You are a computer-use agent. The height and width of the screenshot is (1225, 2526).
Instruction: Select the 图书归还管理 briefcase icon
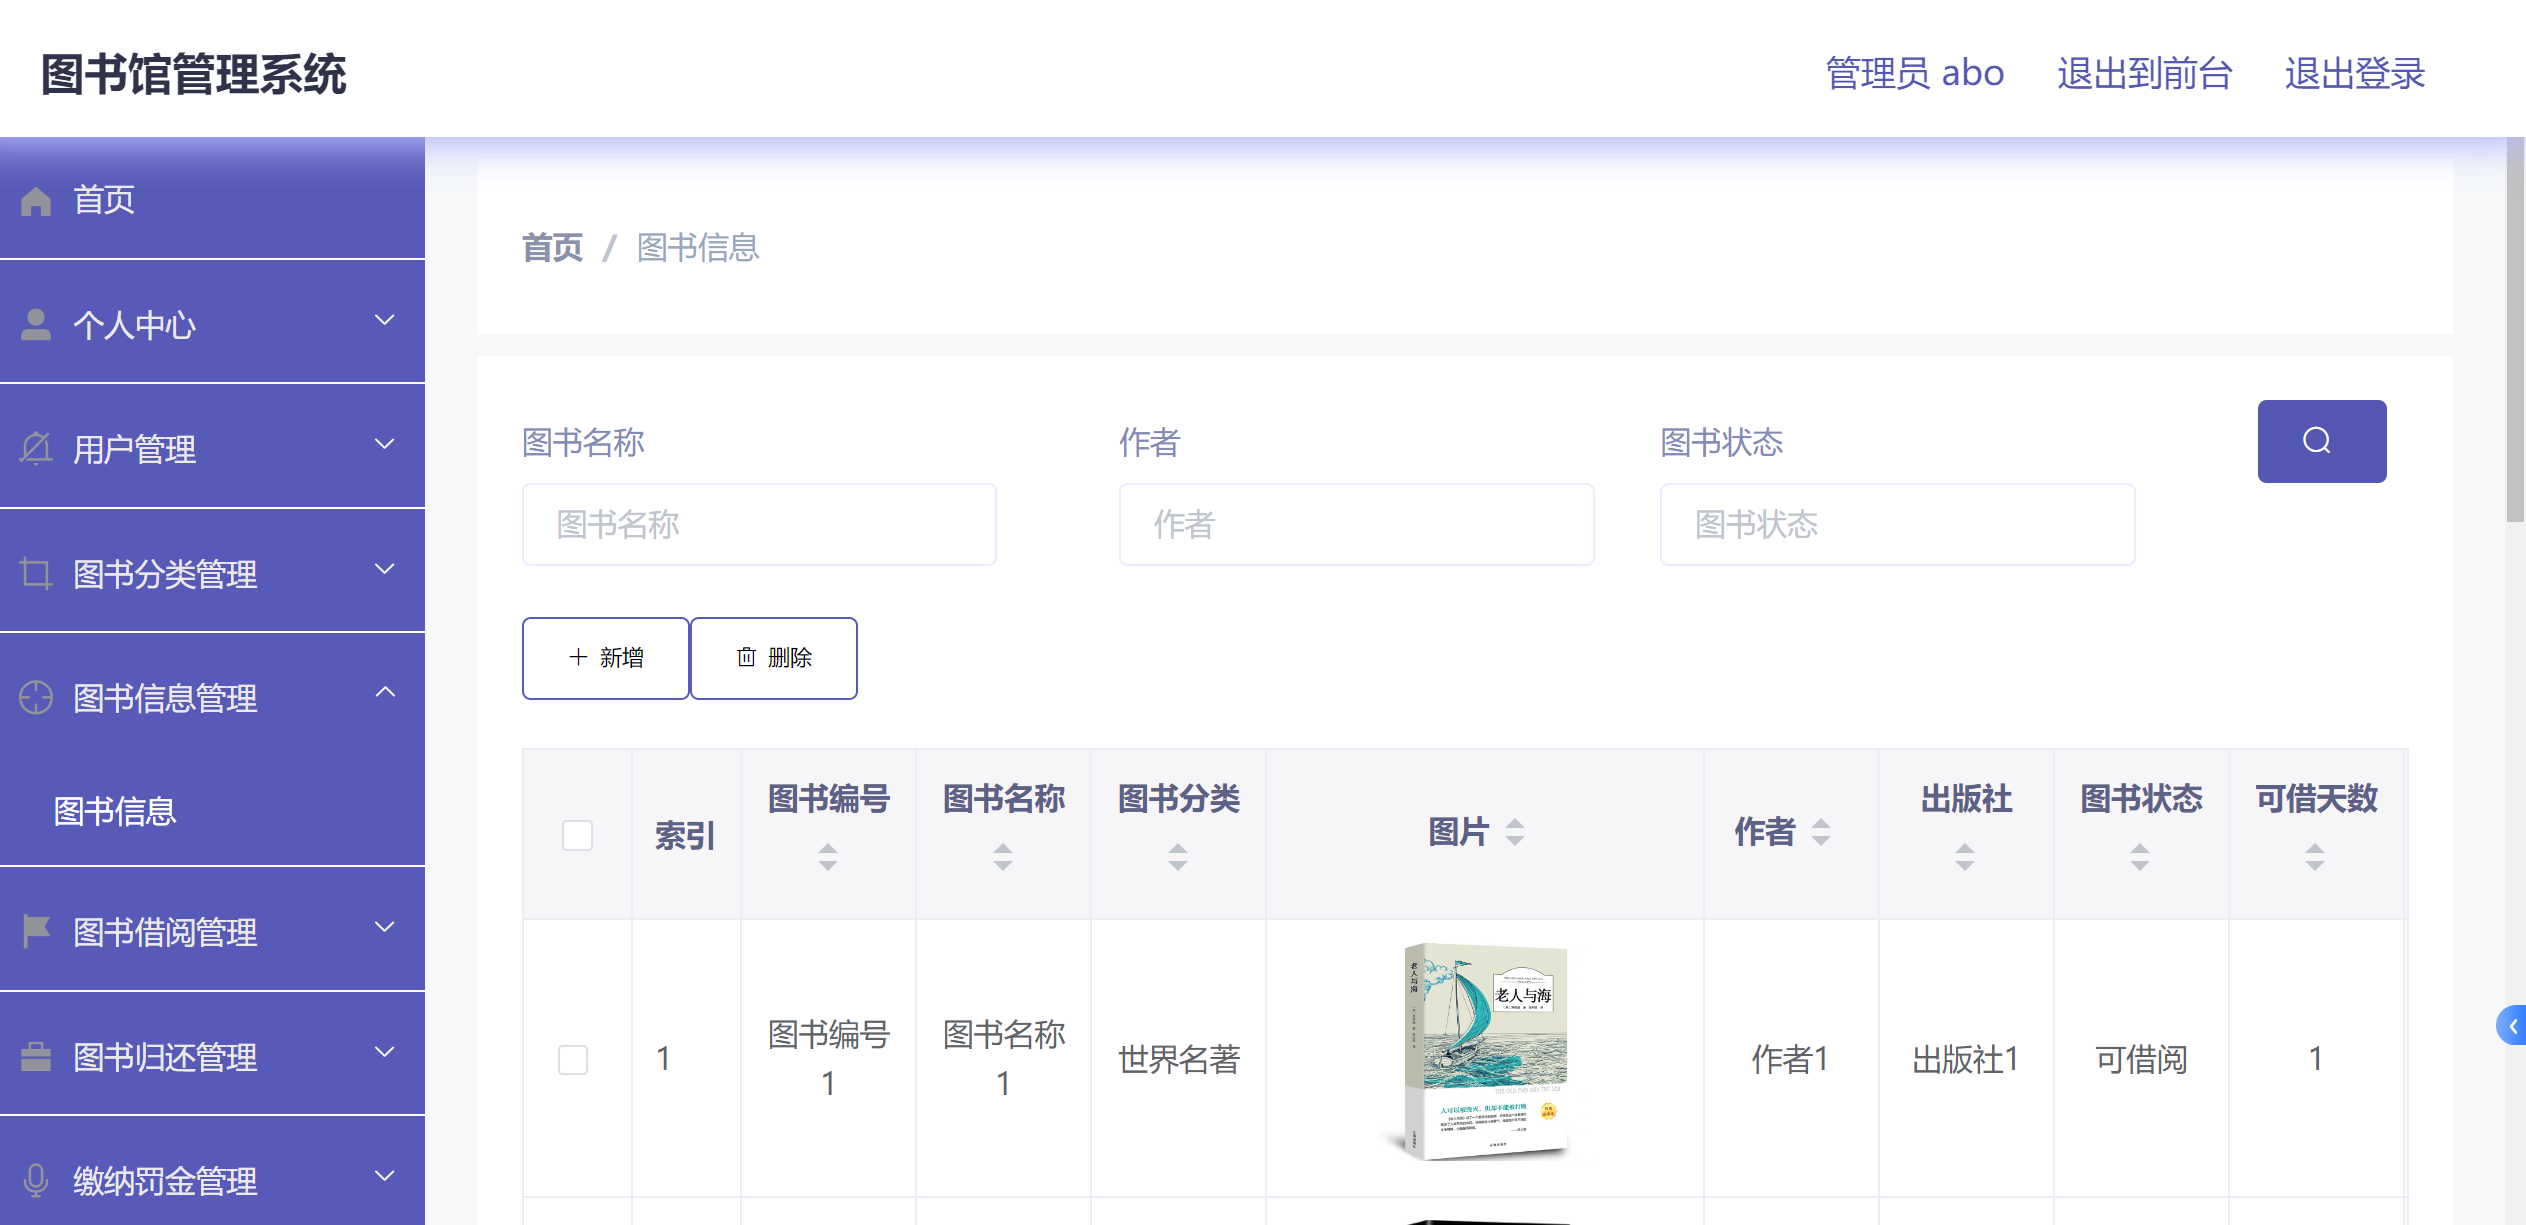point(36,1054)
